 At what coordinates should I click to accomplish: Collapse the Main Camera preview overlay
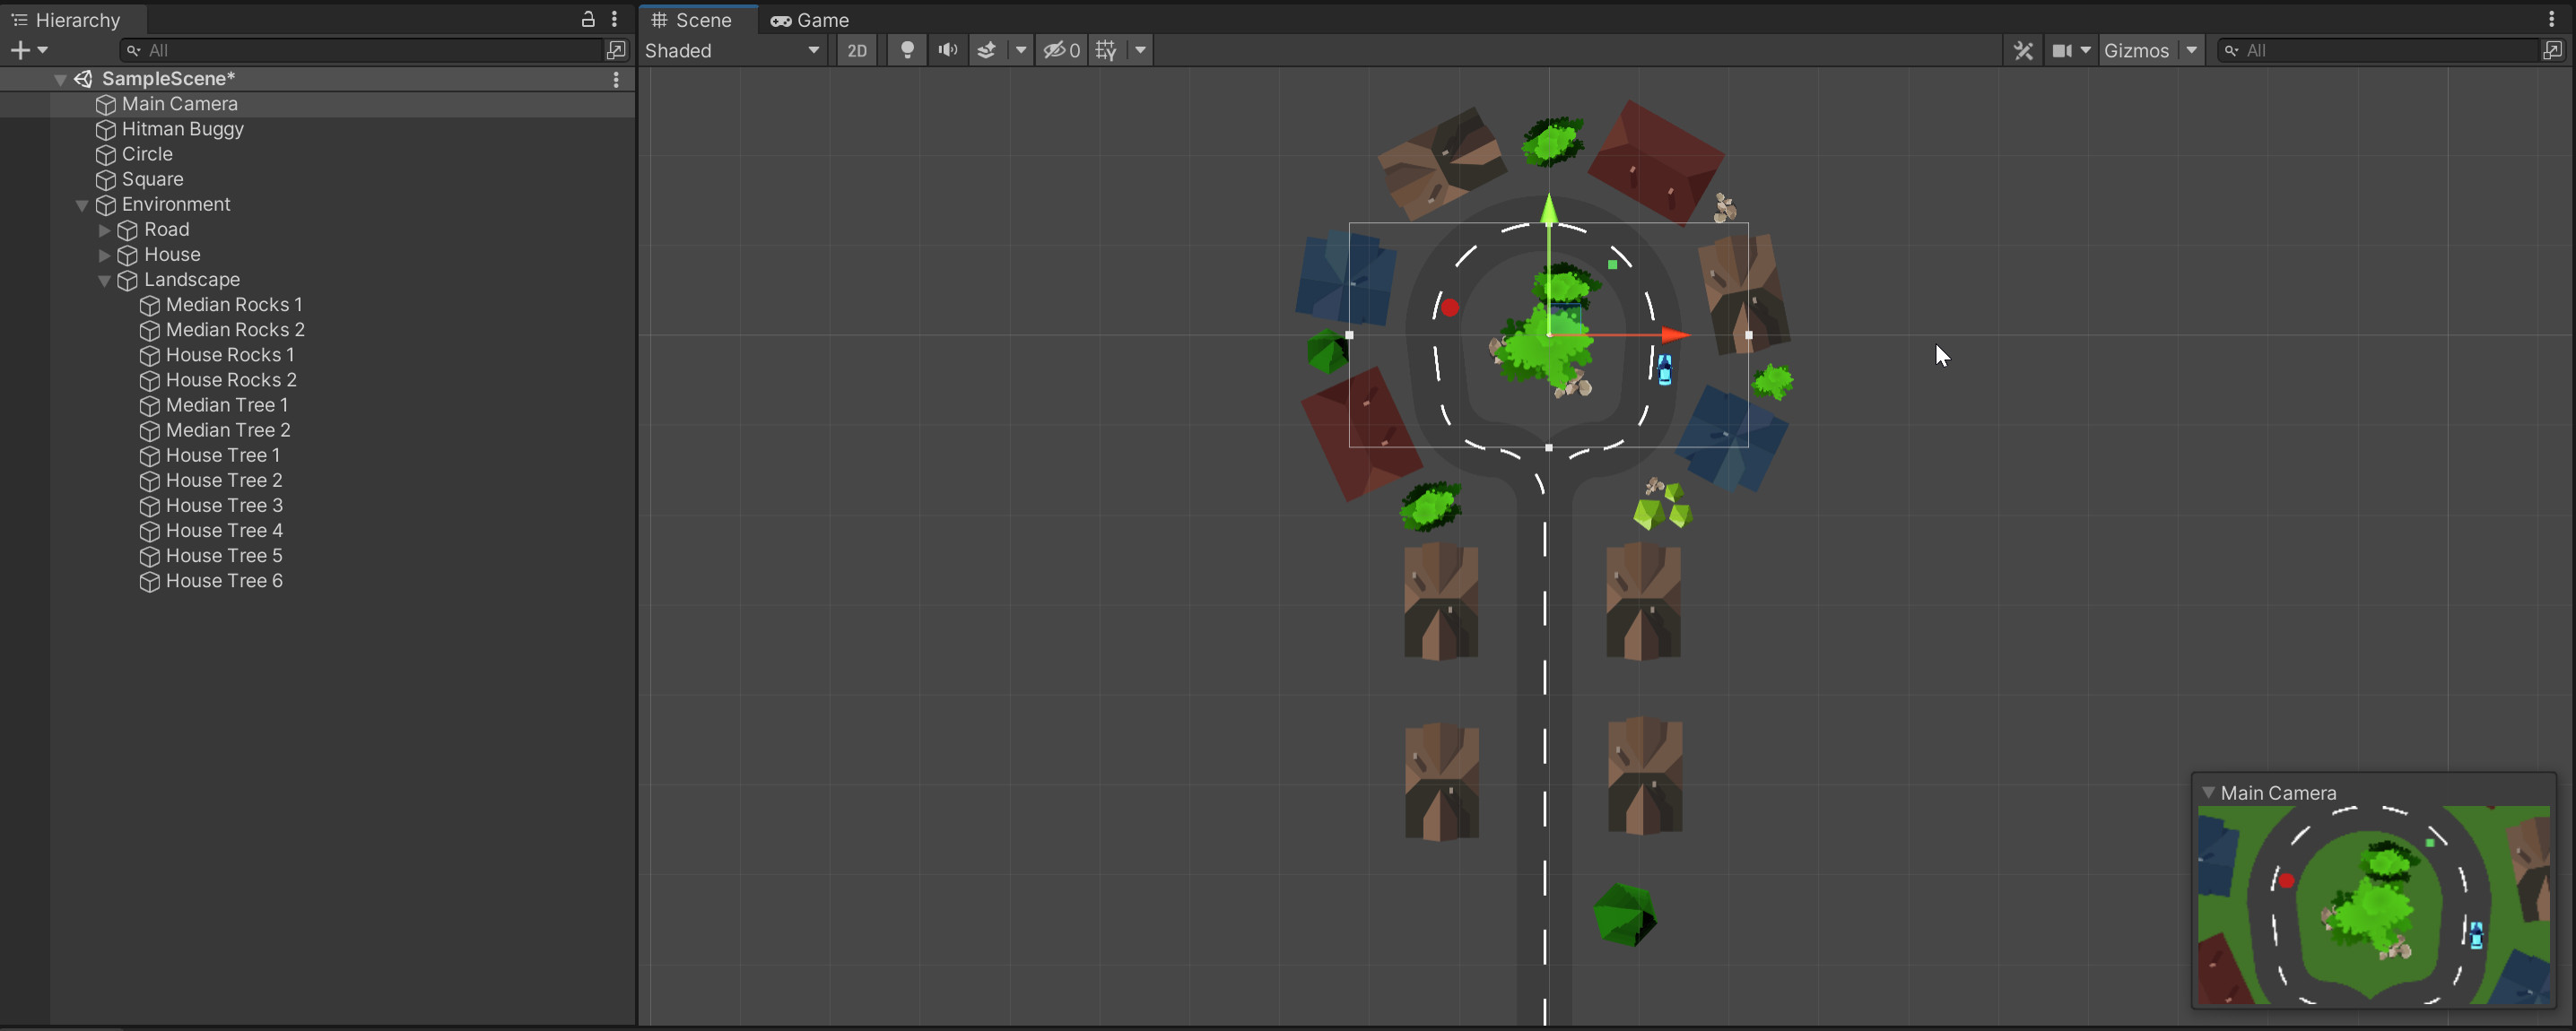click(x=2208, y=792)
